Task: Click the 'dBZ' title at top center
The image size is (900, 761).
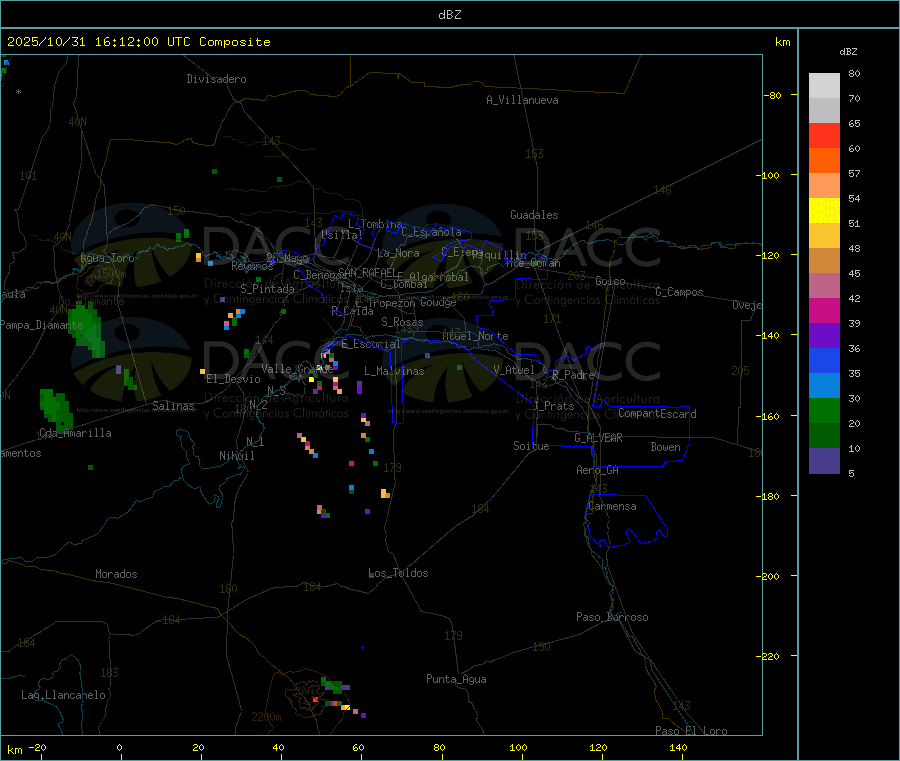Action: pos(449,14)
